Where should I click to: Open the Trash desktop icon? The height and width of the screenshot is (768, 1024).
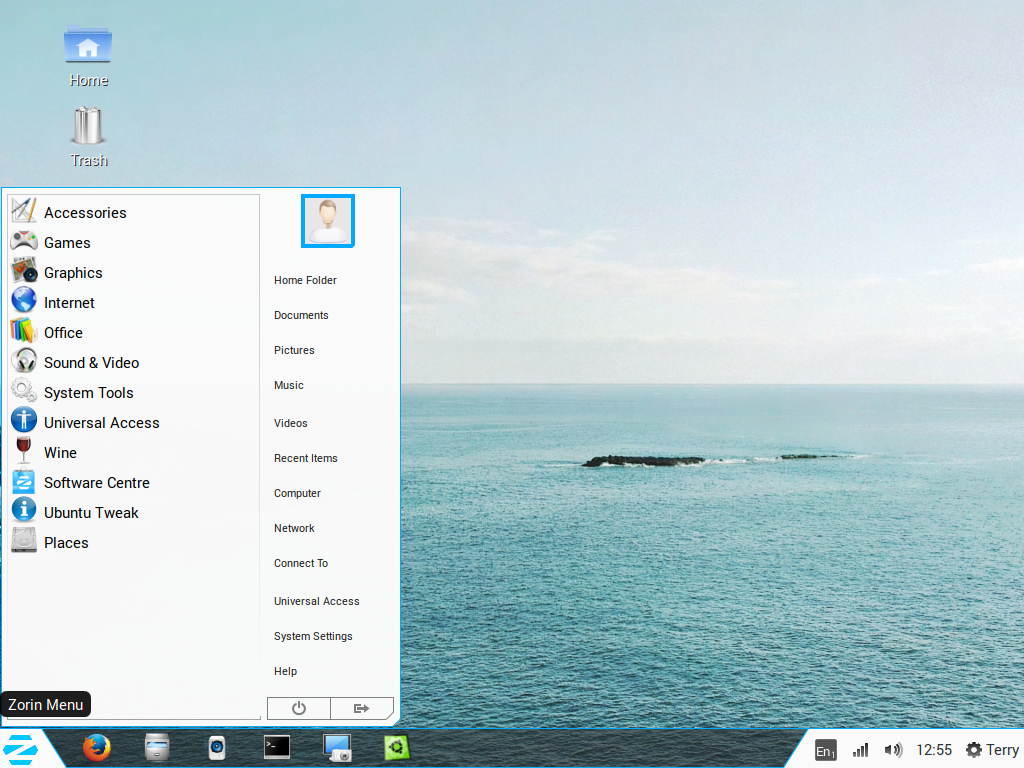click(89, 136)
